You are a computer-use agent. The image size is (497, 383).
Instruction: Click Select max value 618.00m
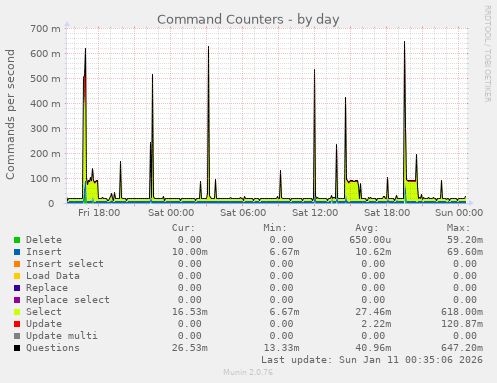(462, 312)
